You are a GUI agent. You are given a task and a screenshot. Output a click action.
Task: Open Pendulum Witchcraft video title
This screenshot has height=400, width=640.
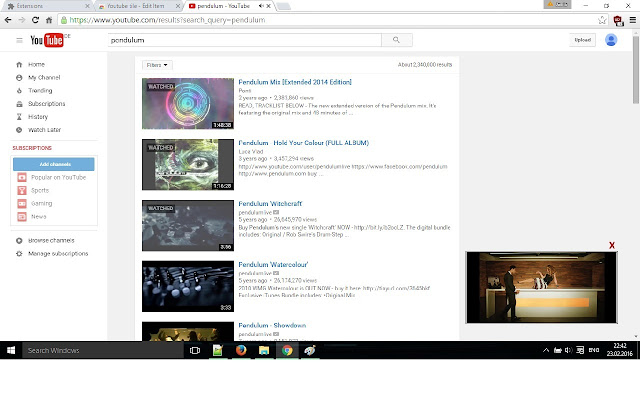(270, 204)
